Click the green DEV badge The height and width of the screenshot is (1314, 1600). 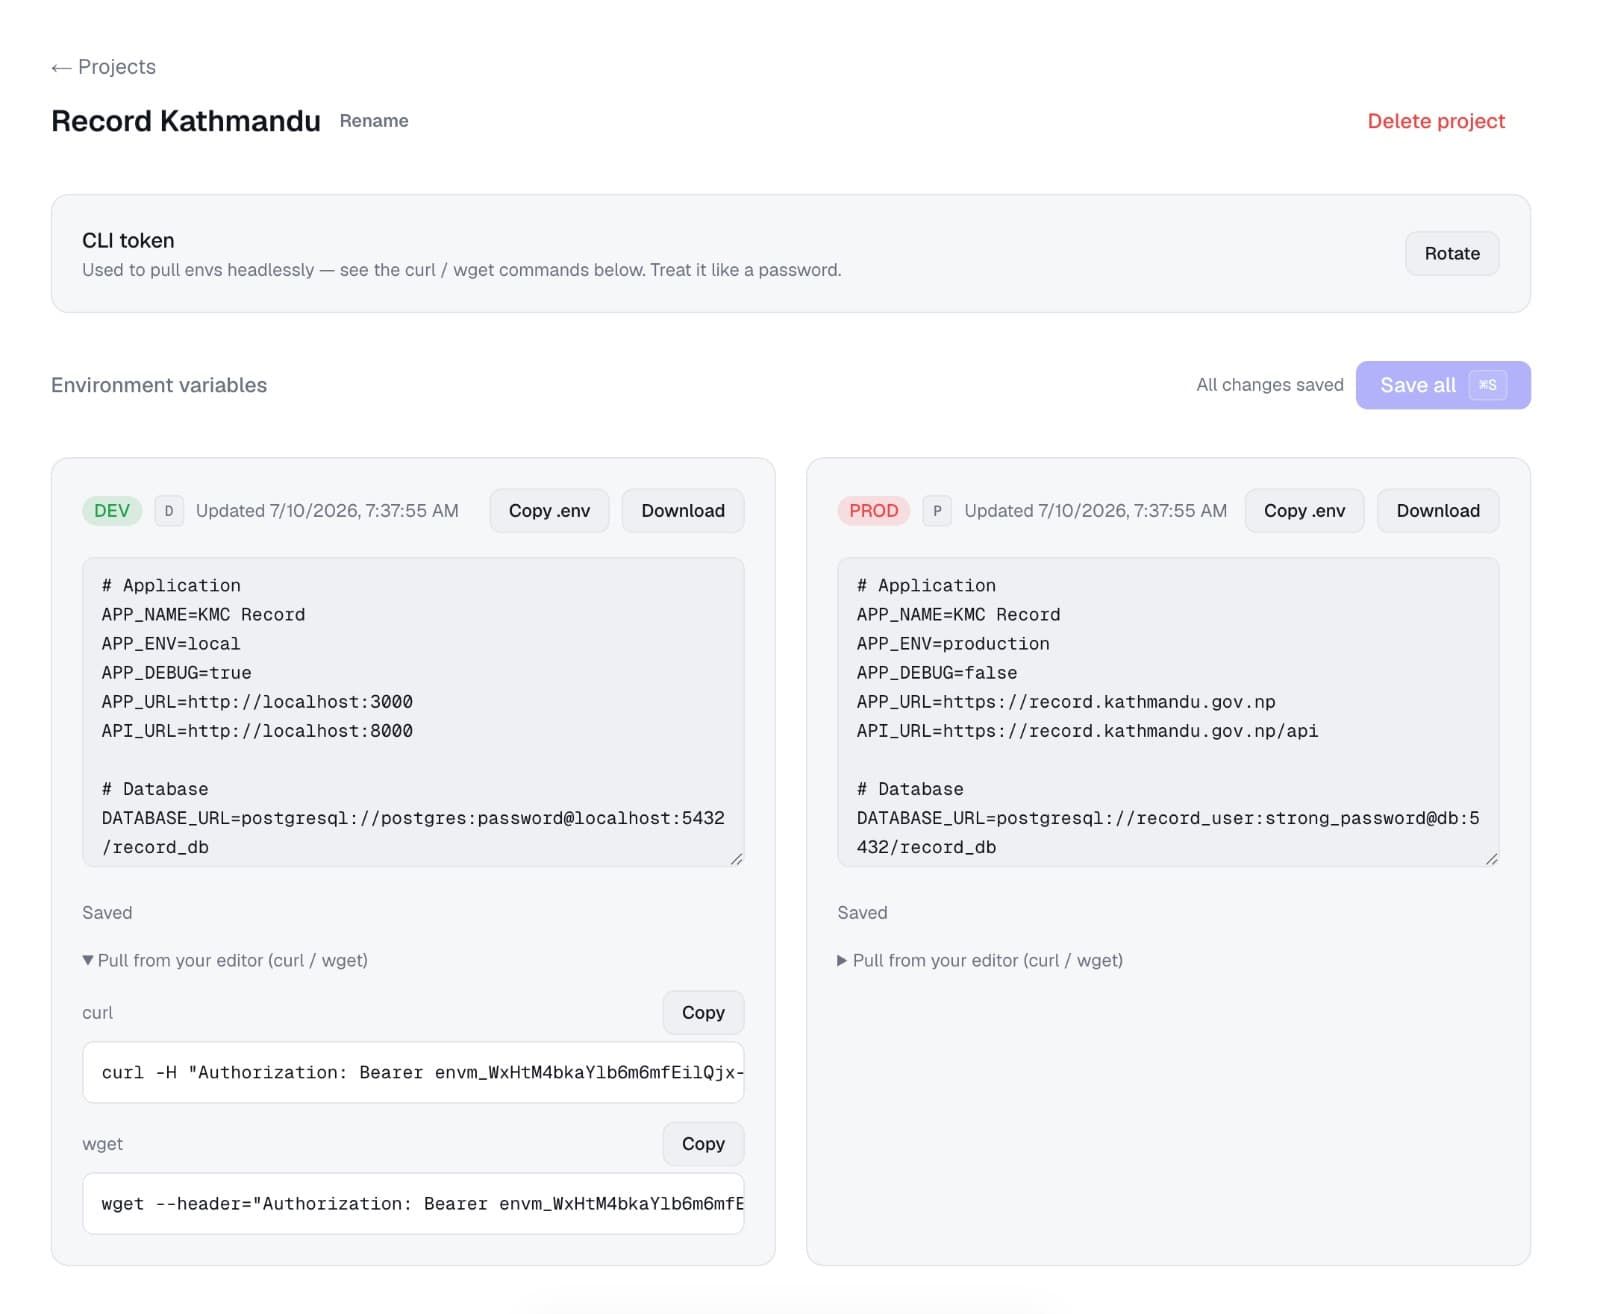[112, 511]
